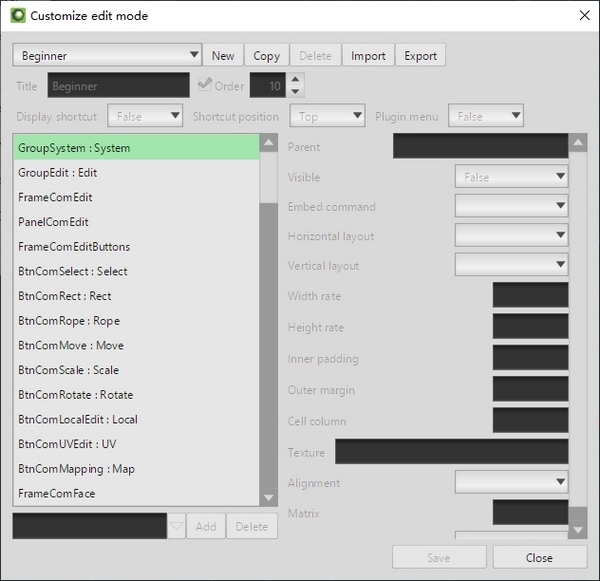Click the Cell column field
Image resolution: width=600 pixels, height=581 pixels.
pyautogui.click(x=530, y=420)
